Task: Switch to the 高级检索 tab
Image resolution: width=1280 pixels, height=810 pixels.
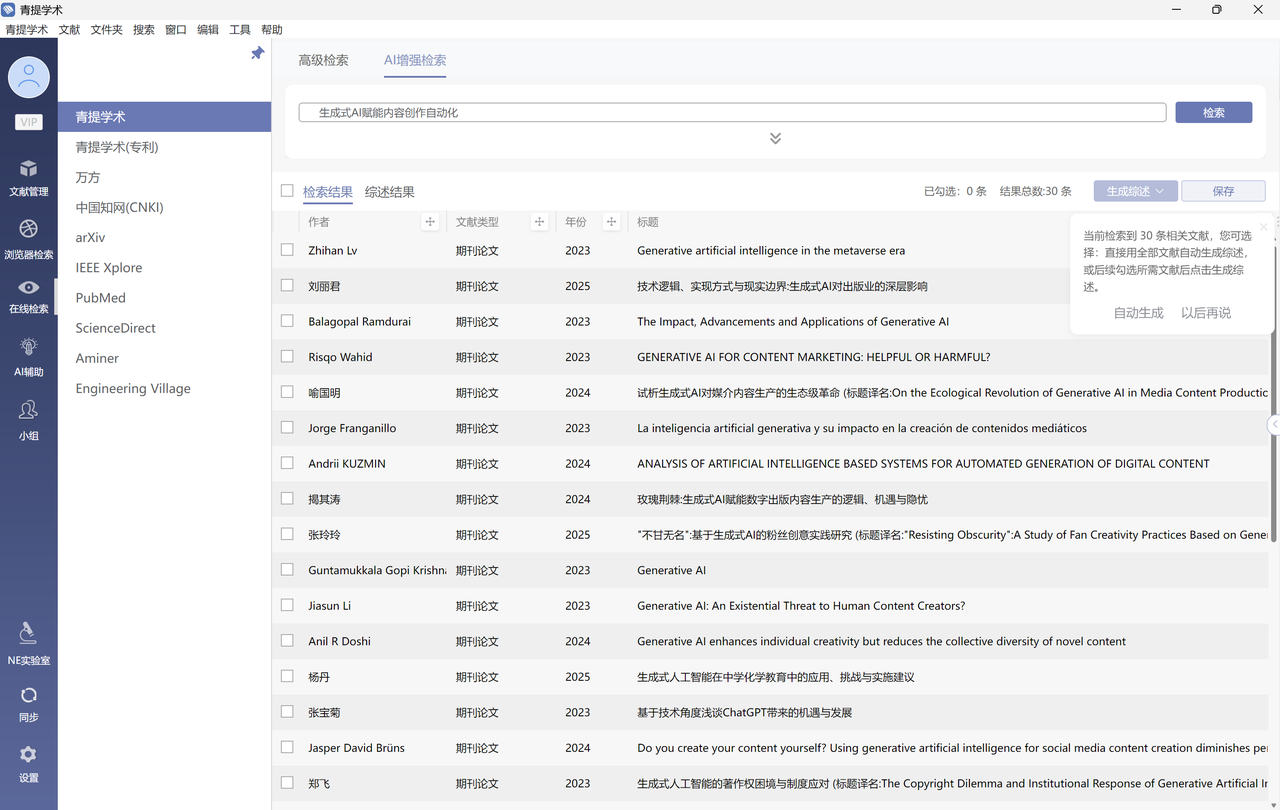Action: click(323, 60)
